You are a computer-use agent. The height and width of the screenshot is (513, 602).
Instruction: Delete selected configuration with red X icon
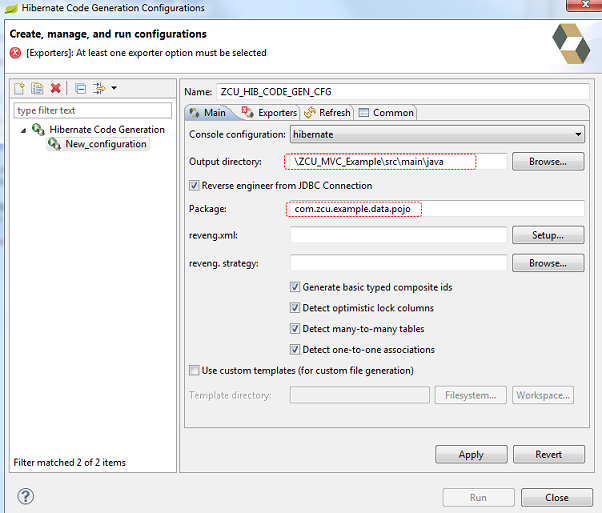click(56, 88)
